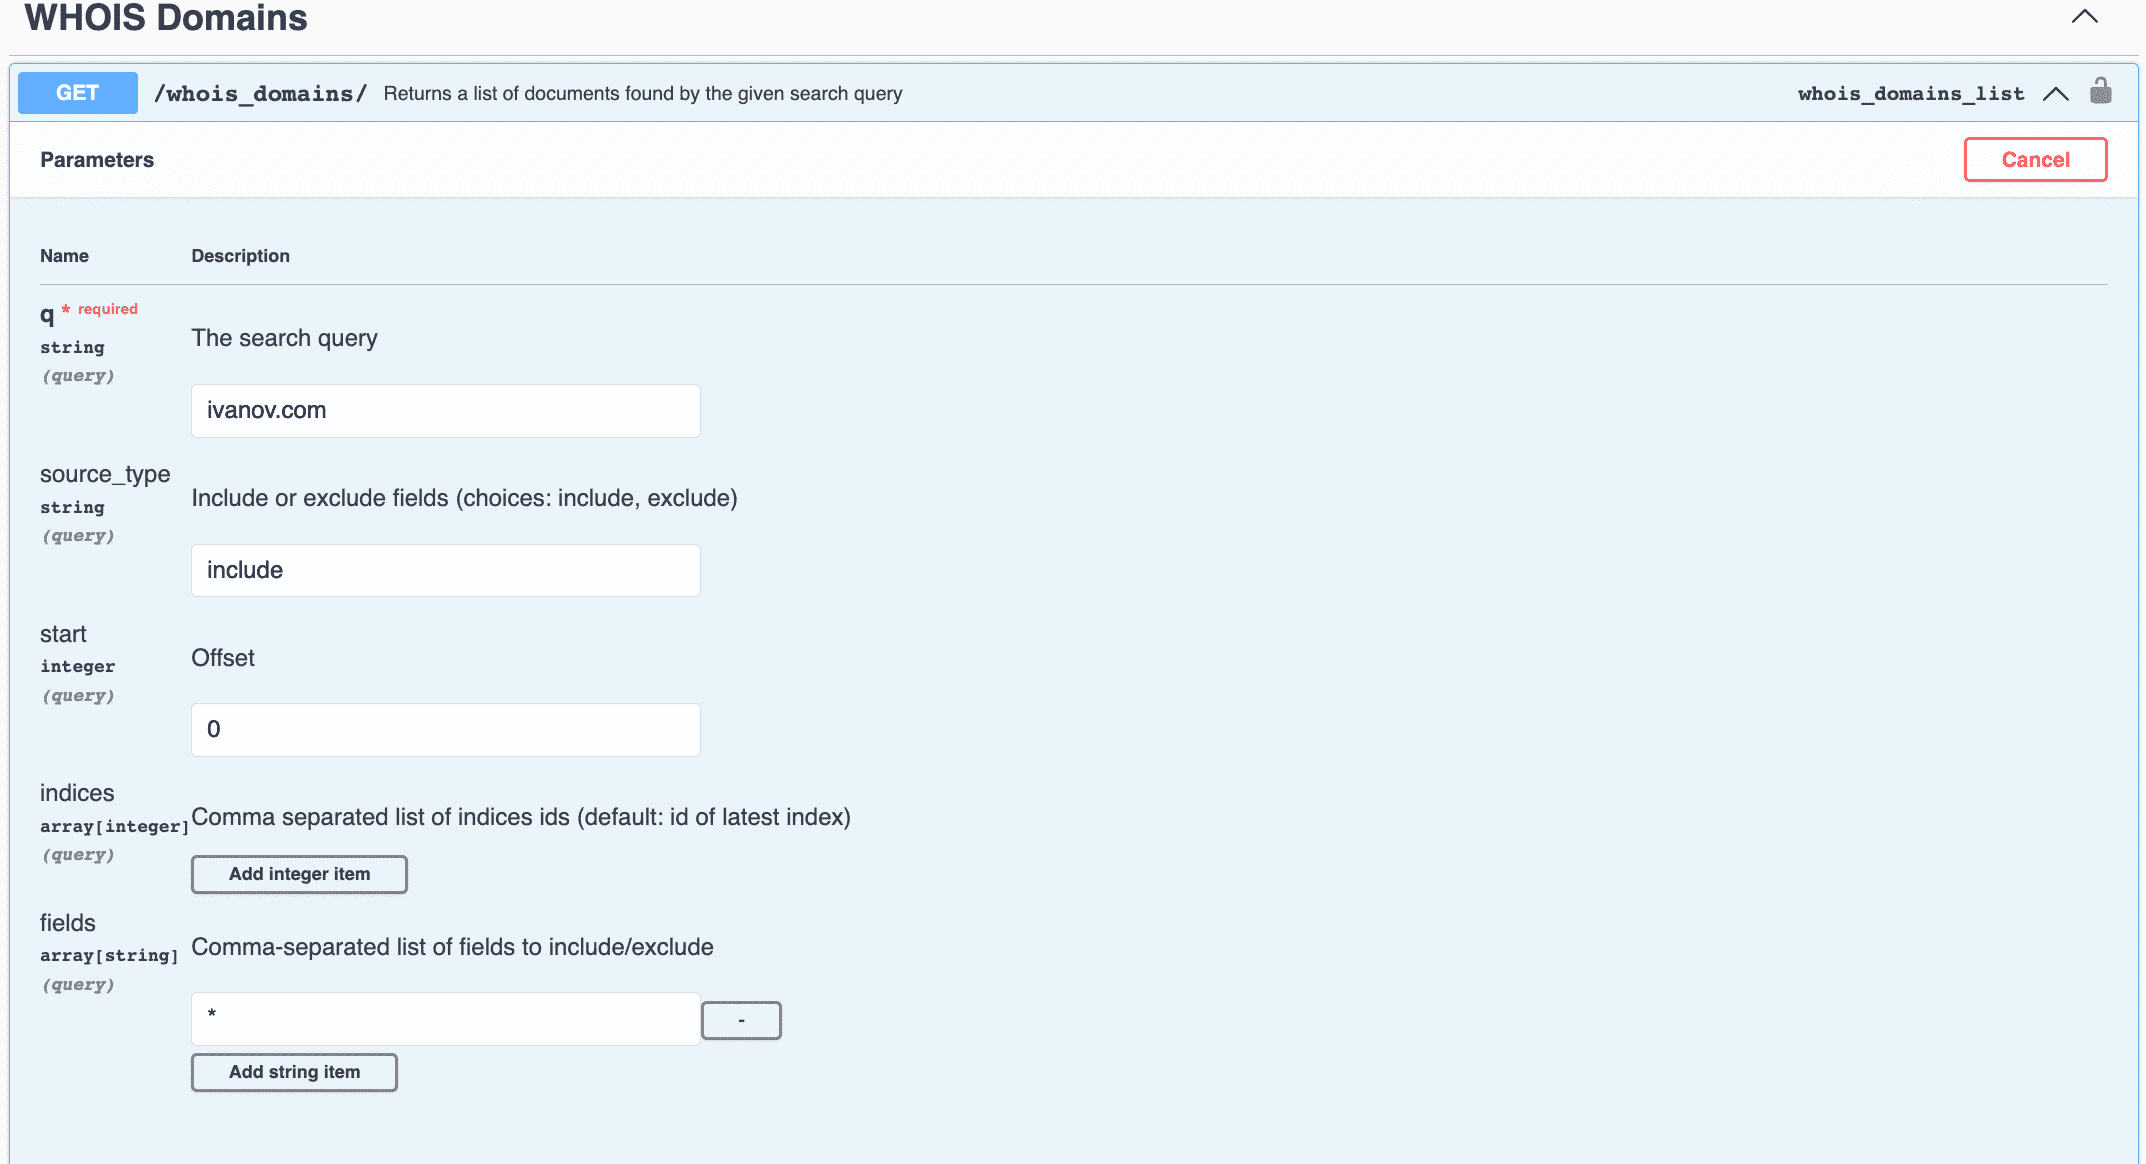This screenshot has height=1164, width=2146.
Task: Click the authorization lock icon
Action: pyautogui.click(x=2100, y=92)
